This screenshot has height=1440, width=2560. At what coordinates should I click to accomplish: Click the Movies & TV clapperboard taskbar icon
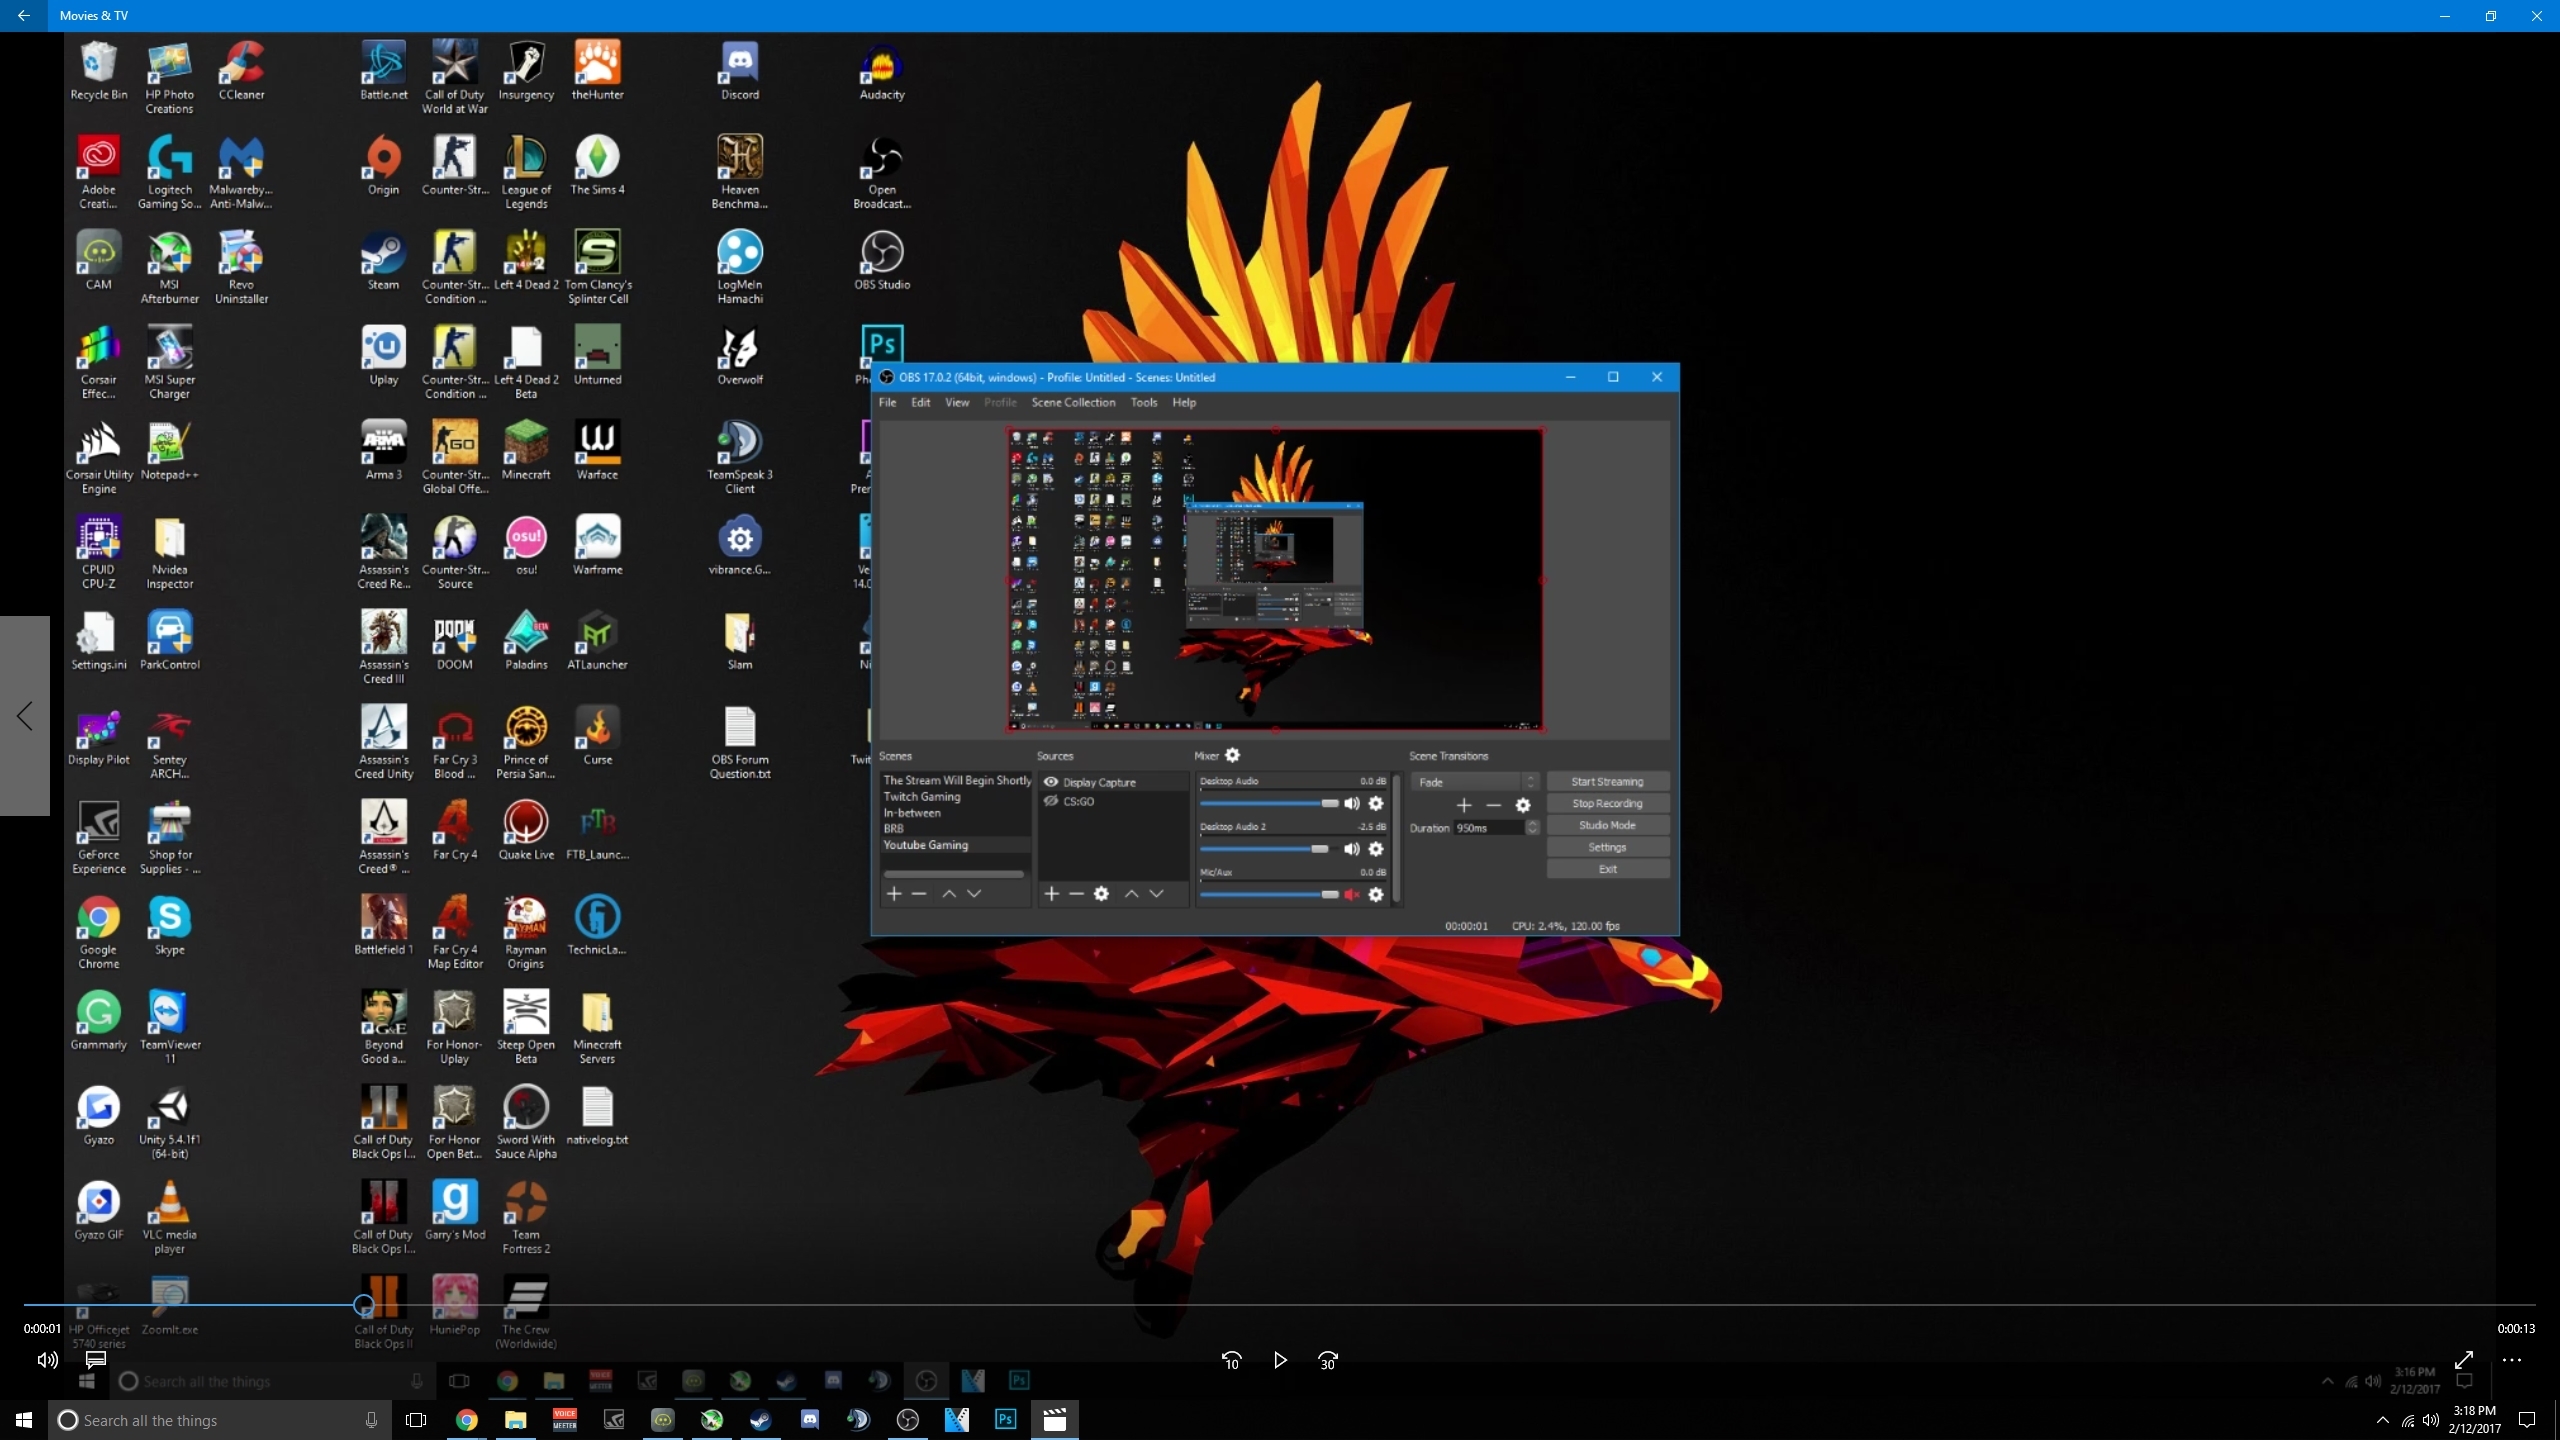point(1054,1420)
